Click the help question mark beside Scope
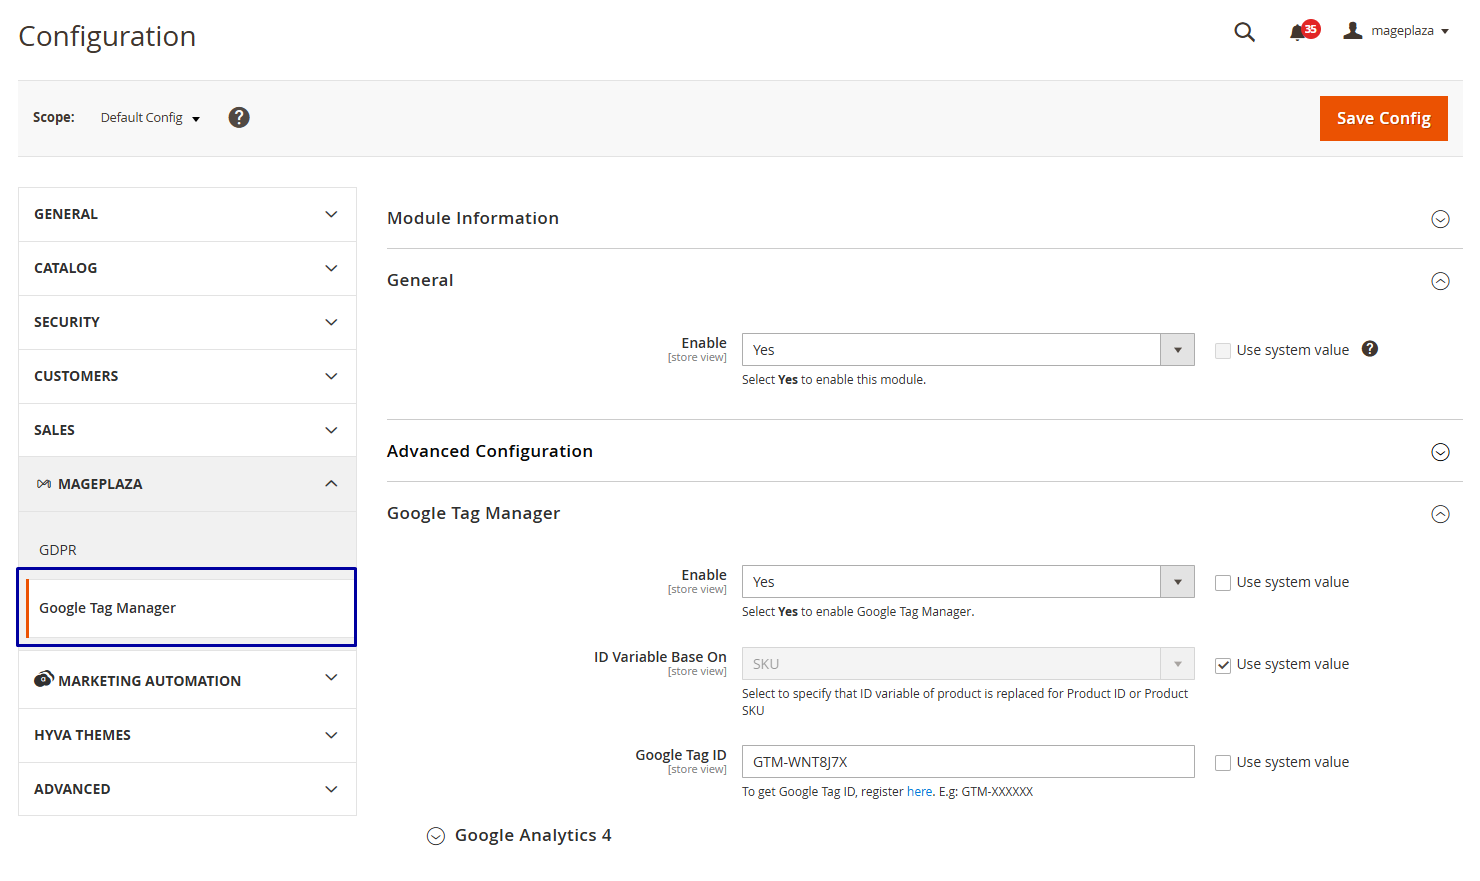 pos(238,117)
